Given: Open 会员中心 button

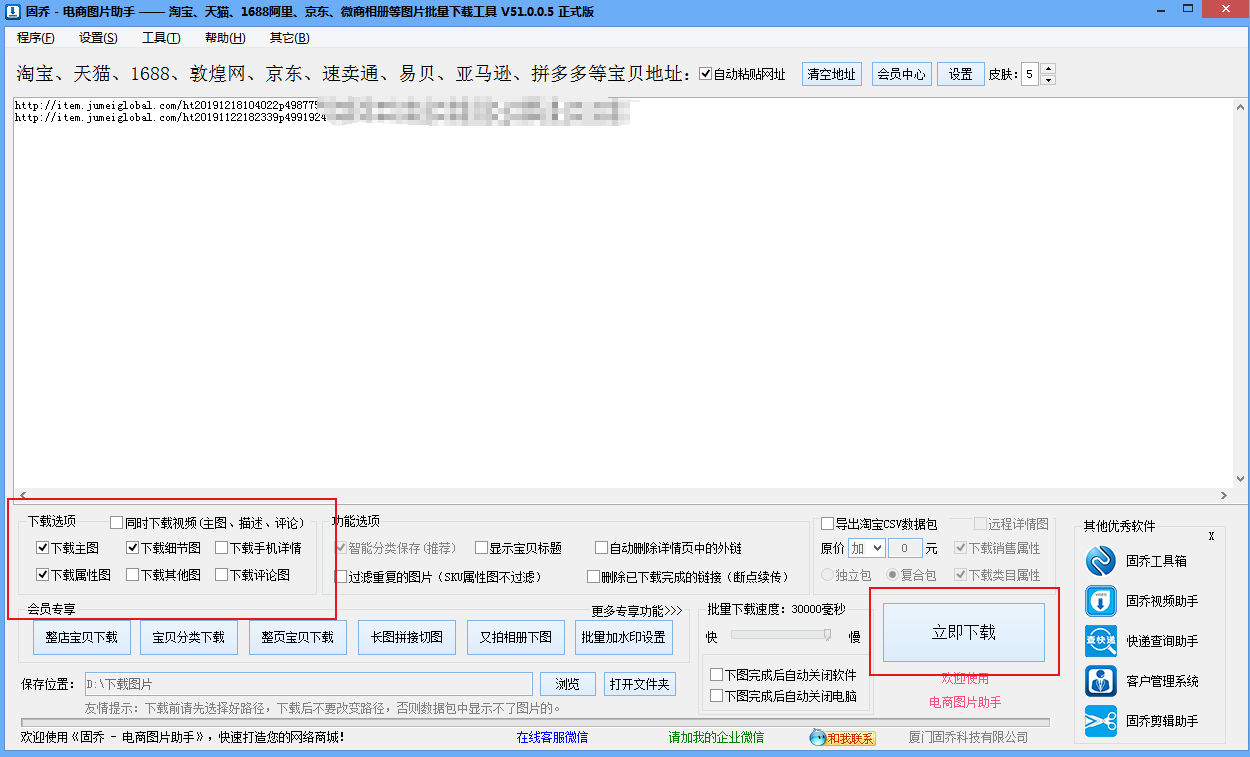Looking at the screenshot, I should (901, 74).
